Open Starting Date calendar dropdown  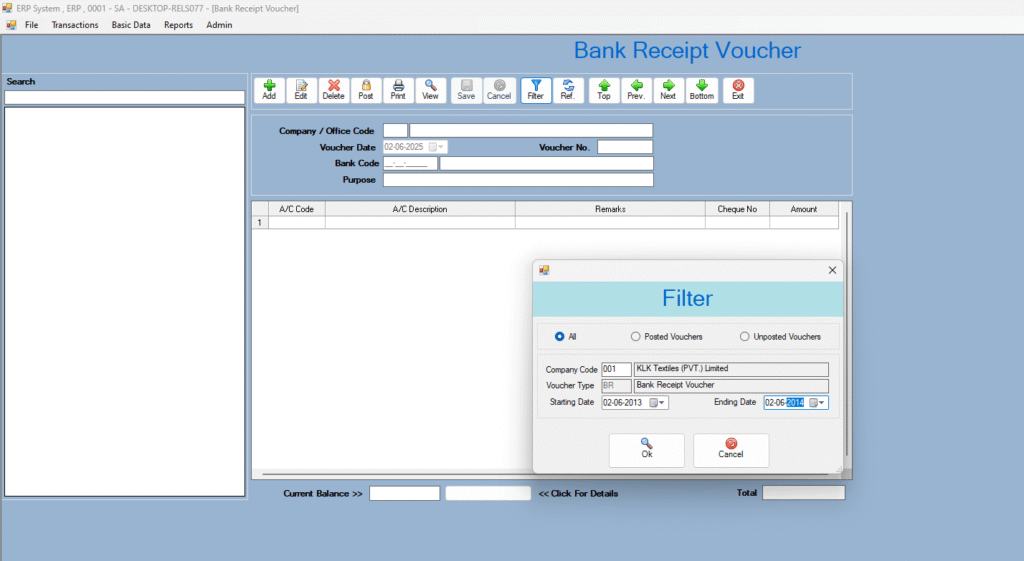coord(657,403)
